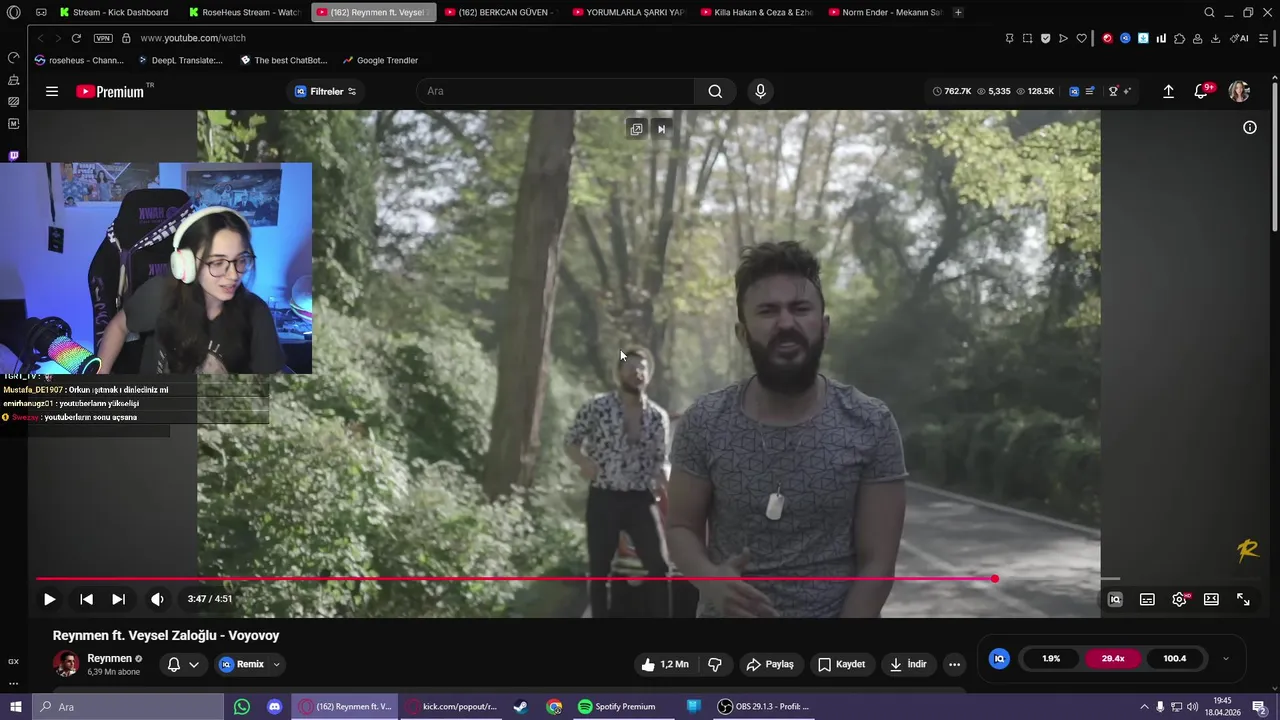1280x720 pixels.
Task: Skip to the previous video
Action: coord(87,599)
